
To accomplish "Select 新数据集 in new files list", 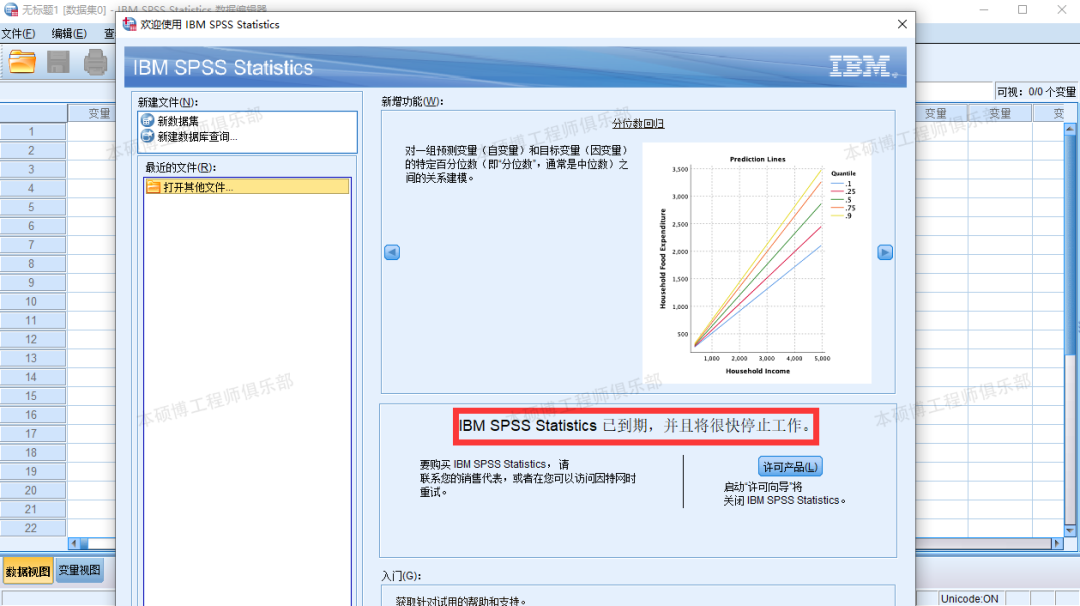I will [178, 121].
